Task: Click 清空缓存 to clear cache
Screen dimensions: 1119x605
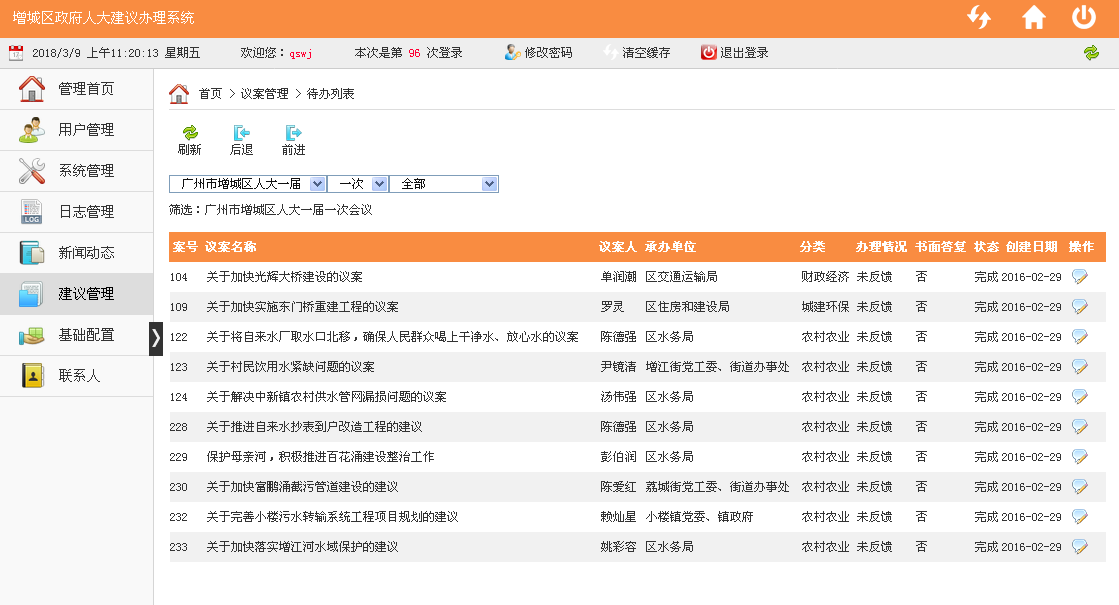Action: pos(637,53)
